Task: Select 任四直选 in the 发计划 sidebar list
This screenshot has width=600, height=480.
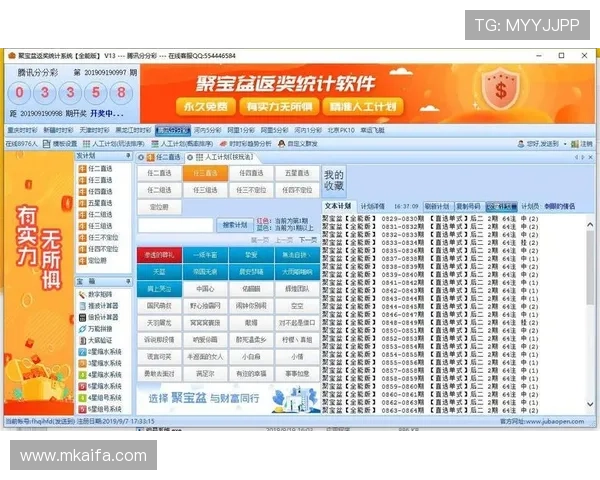Action: [x=96, y=191]
